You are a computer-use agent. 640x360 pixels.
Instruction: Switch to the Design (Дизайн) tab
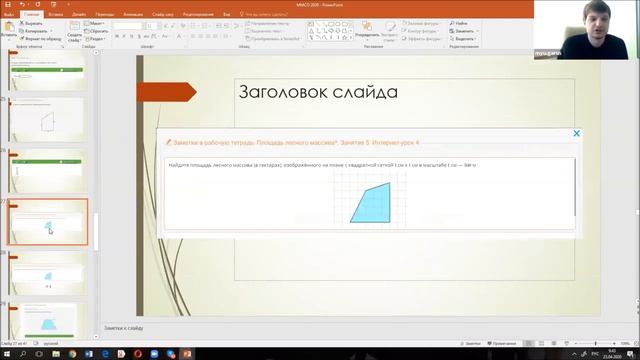click(x=79, y=14)
